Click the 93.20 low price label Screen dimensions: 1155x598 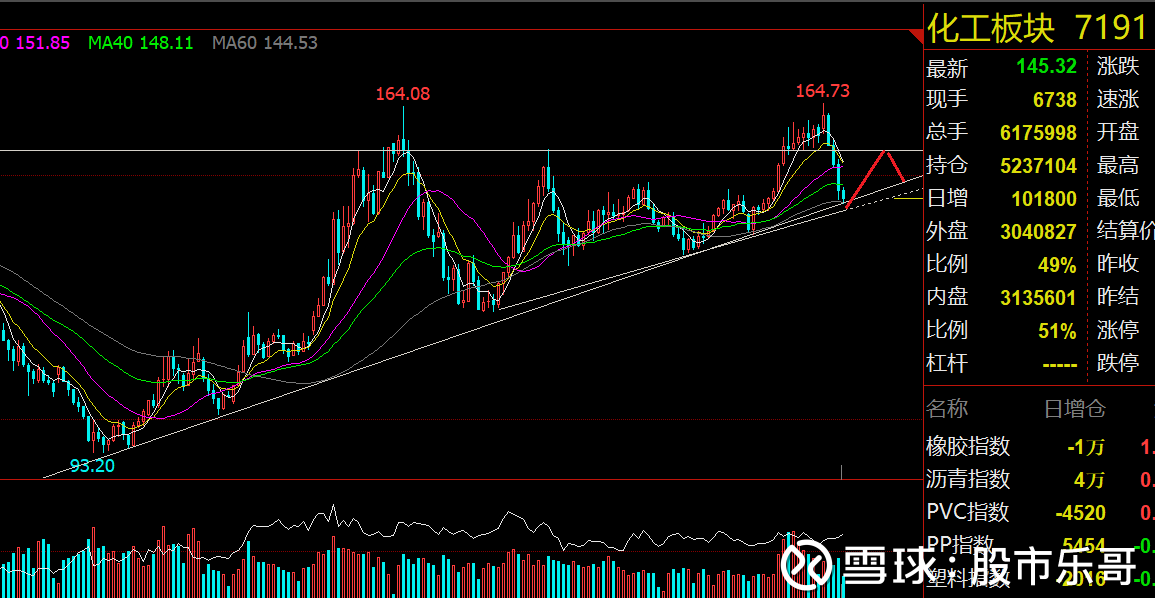93,465
